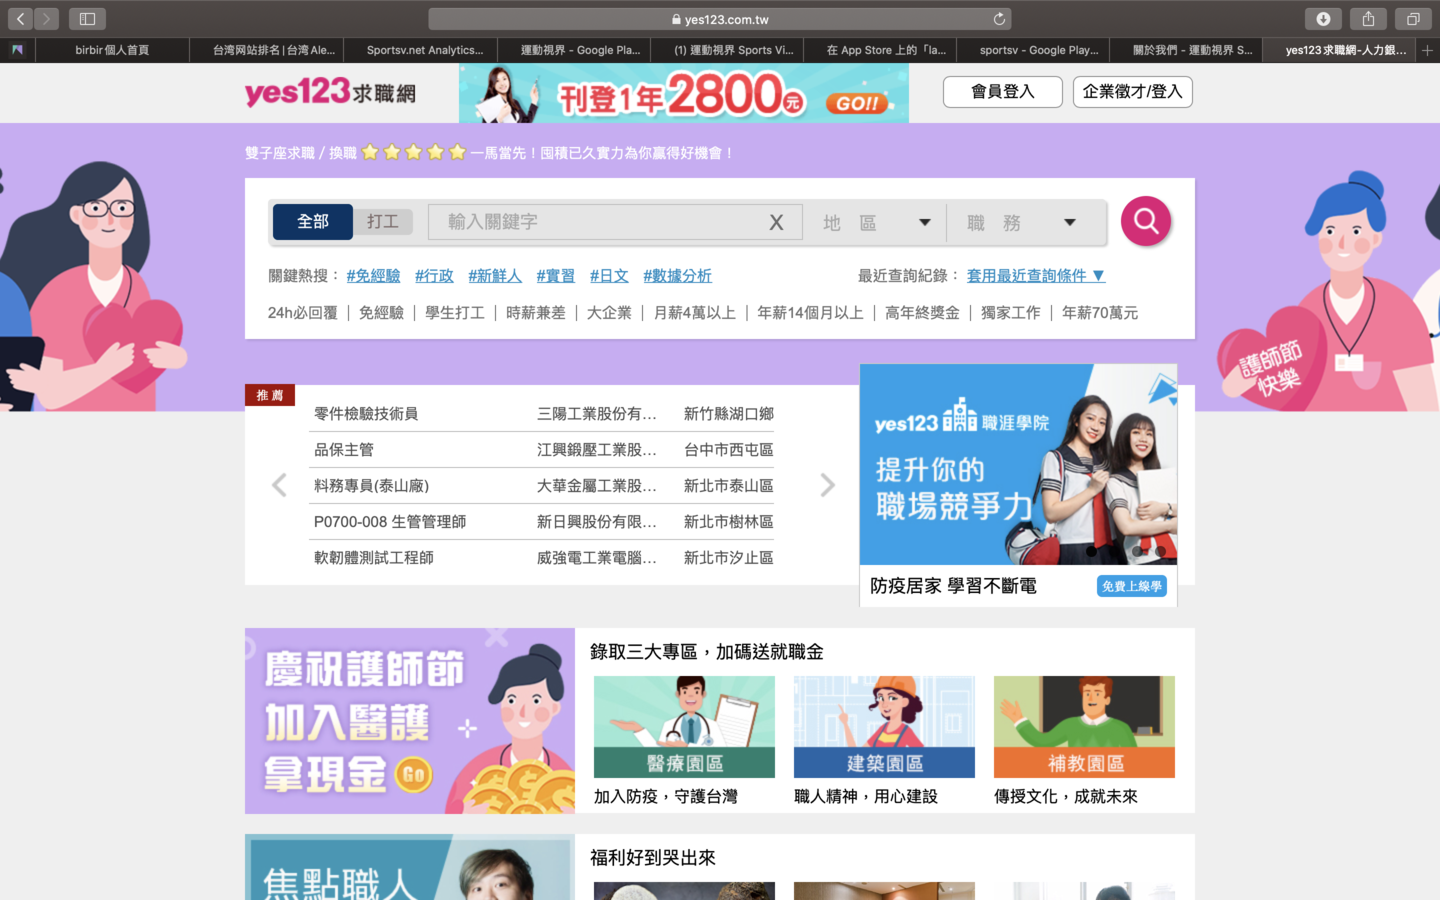
Task: Open the 軟韌體測試工程師 job listing
Action: (x=374, y=558)
